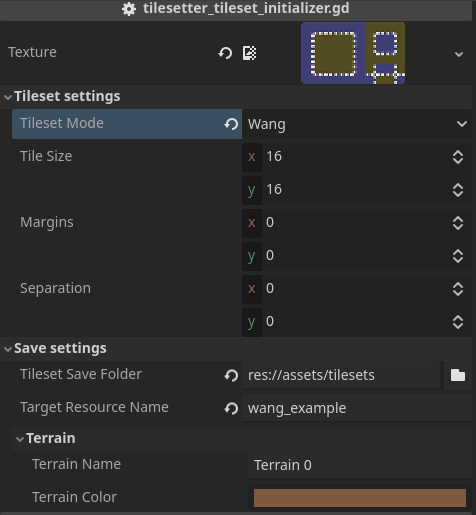The image size is (476, 515).
Task: Open the Terrain Color picker swatch
Action: 360,498
